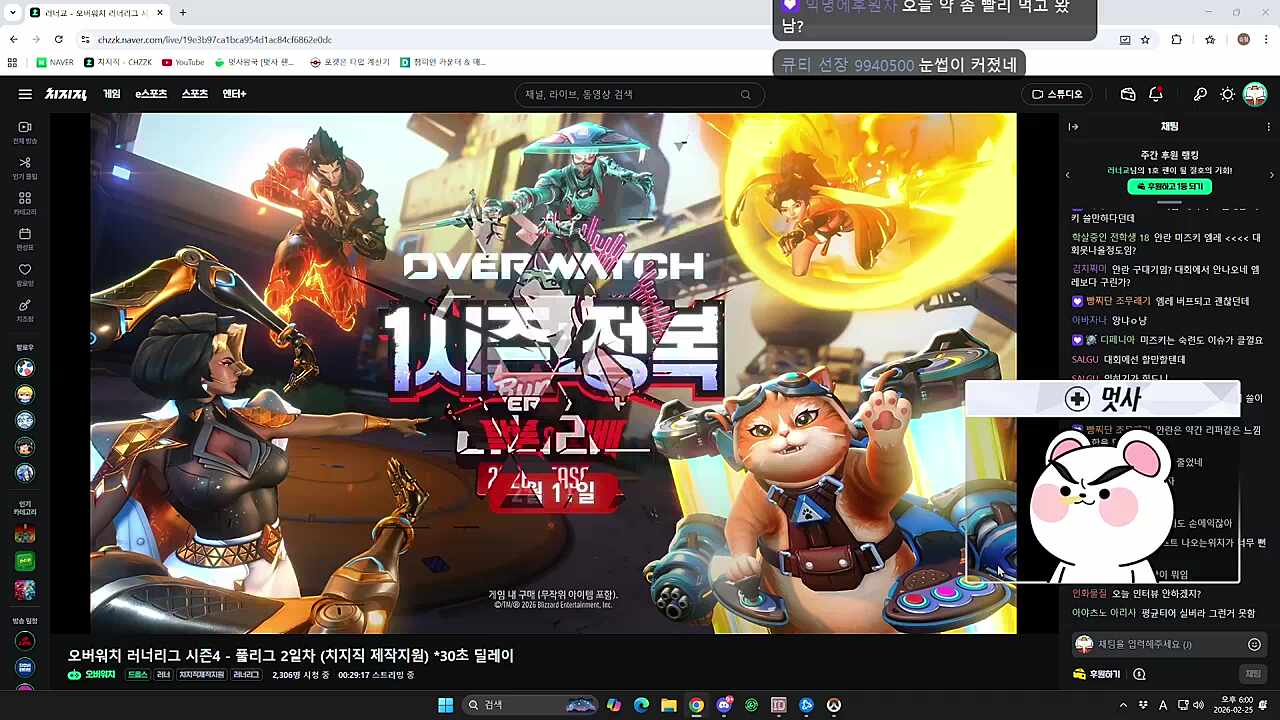The image size is (1280, 720).
Task: Open CHZZK settings gear icon
Action: (x=1227, y=94)
